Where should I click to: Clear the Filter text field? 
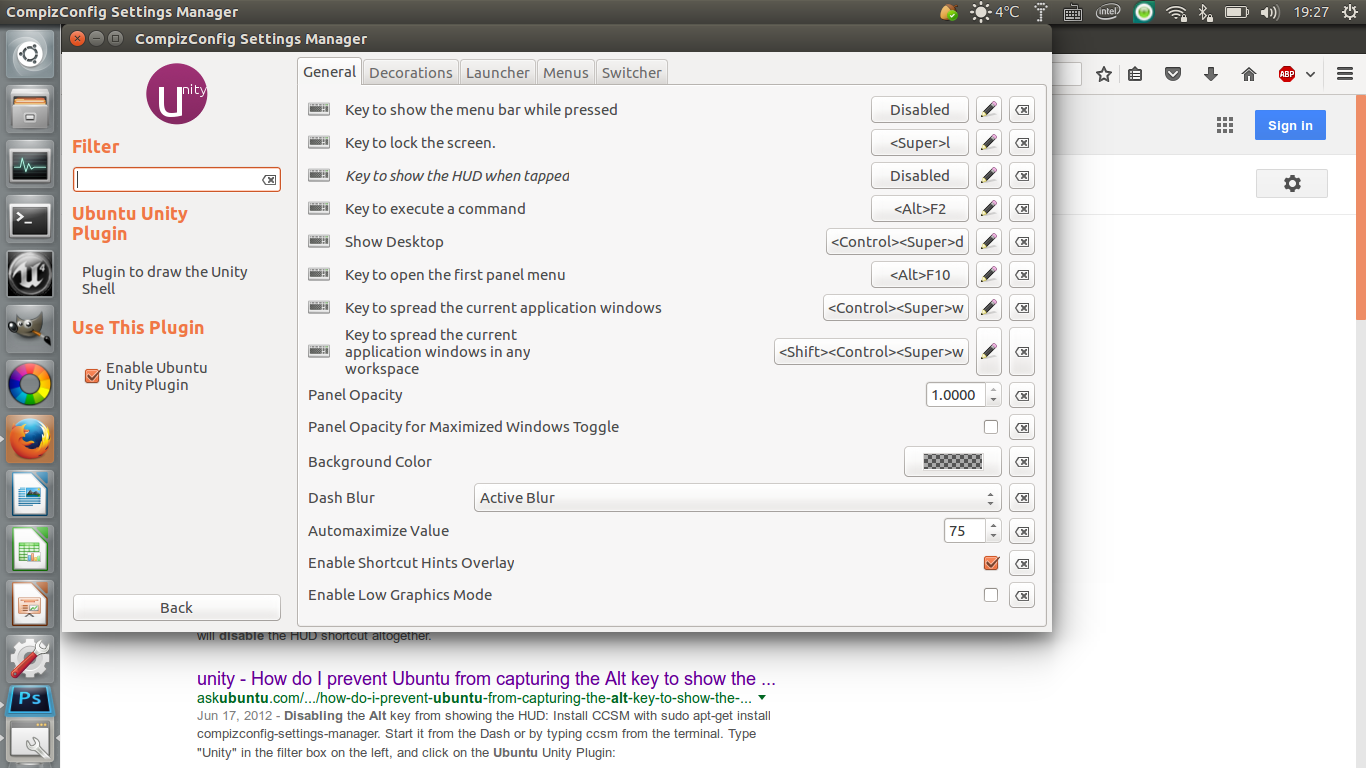click(269, 180)
